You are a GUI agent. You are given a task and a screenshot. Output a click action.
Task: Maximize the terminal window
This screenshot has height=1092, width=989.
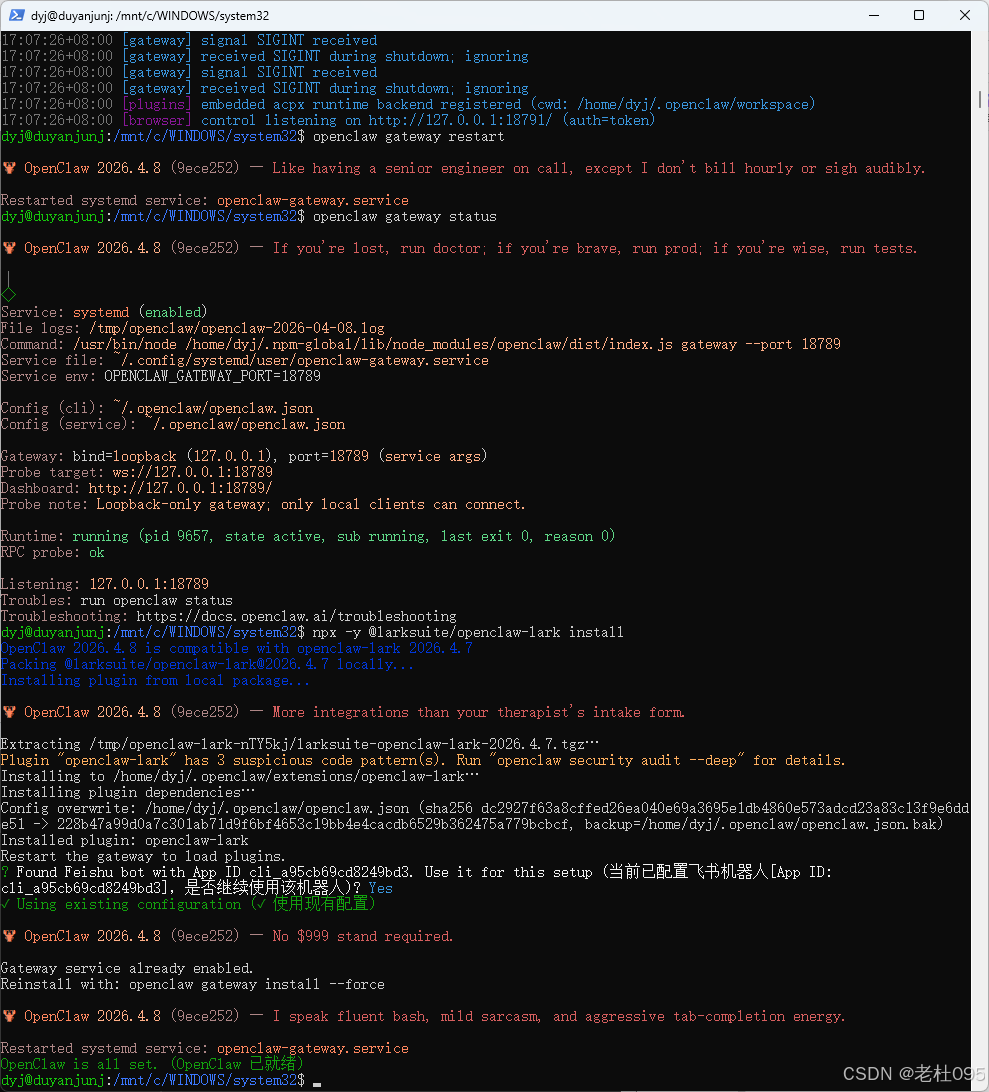(x=919, y=15)
